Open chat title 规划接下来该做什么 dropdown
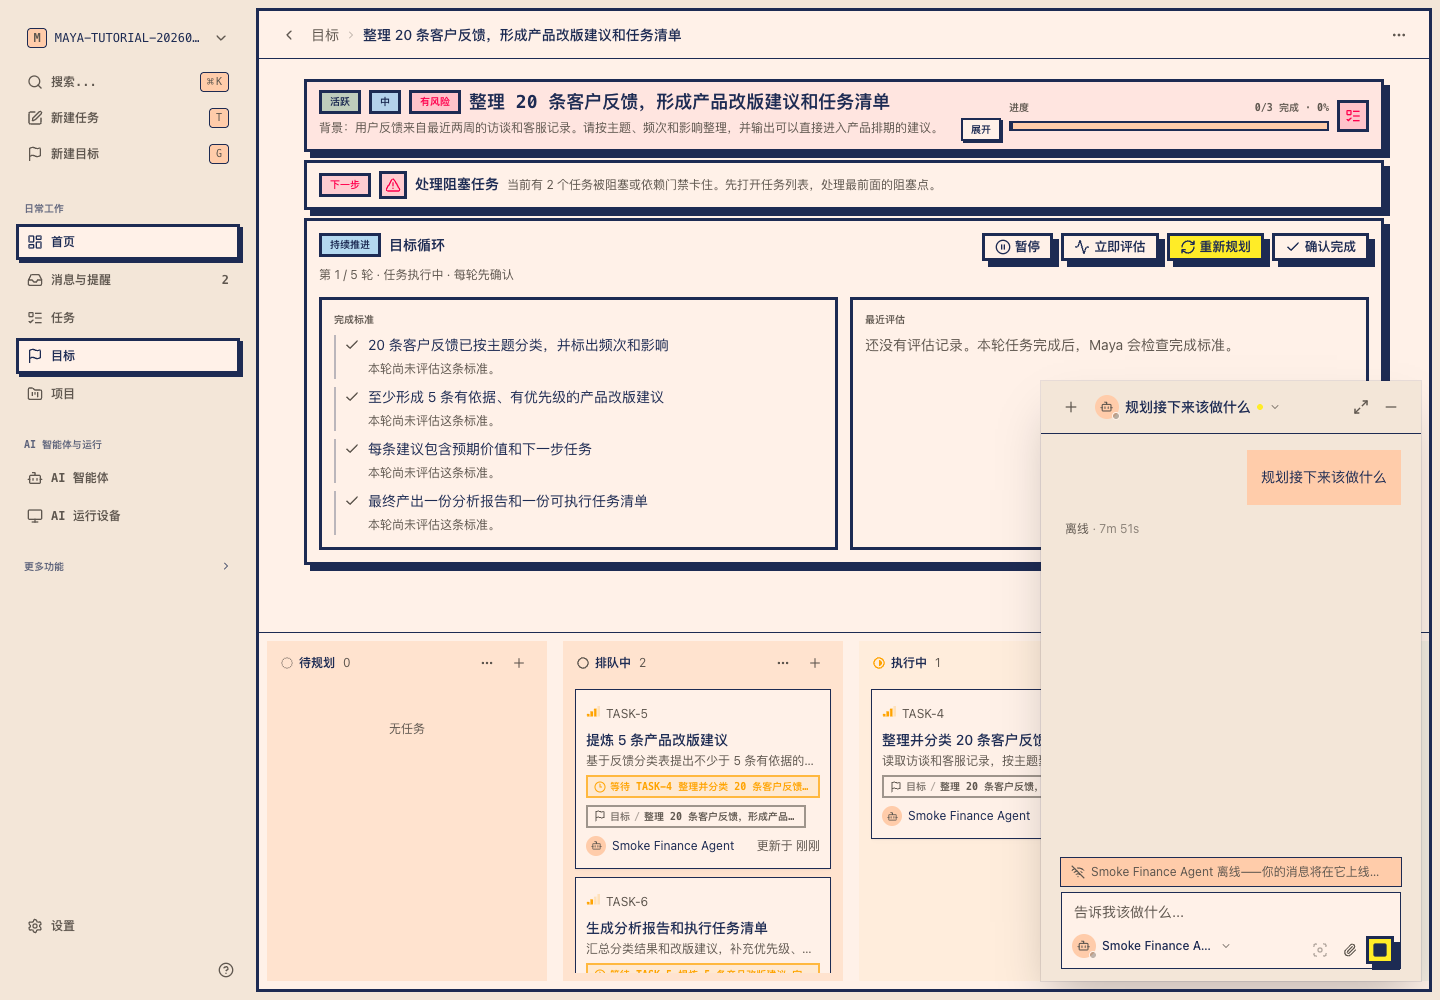 pos(1188,407)
